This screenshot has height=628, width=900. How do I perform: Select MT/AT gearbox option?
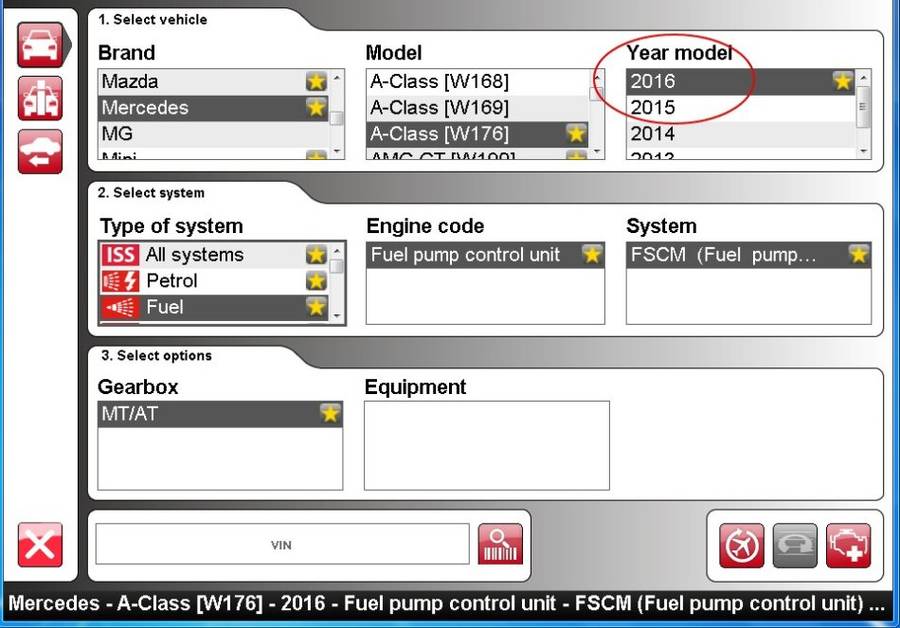point(220,414)
